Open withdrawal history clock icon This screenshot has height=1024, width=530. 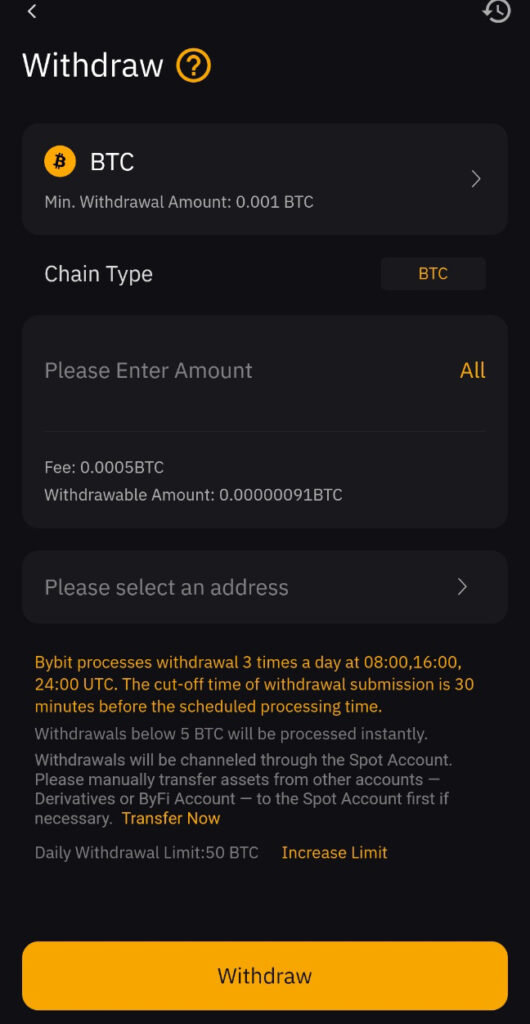click(496, 11)
